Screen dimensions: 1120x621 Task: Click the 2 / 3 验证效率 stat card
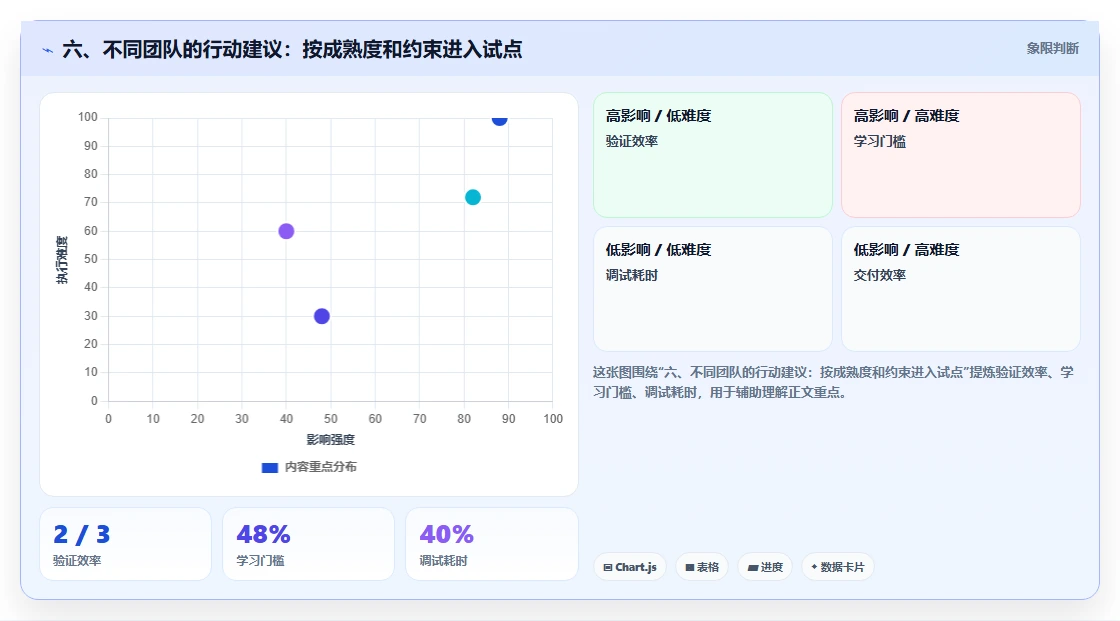coord(126,545)
